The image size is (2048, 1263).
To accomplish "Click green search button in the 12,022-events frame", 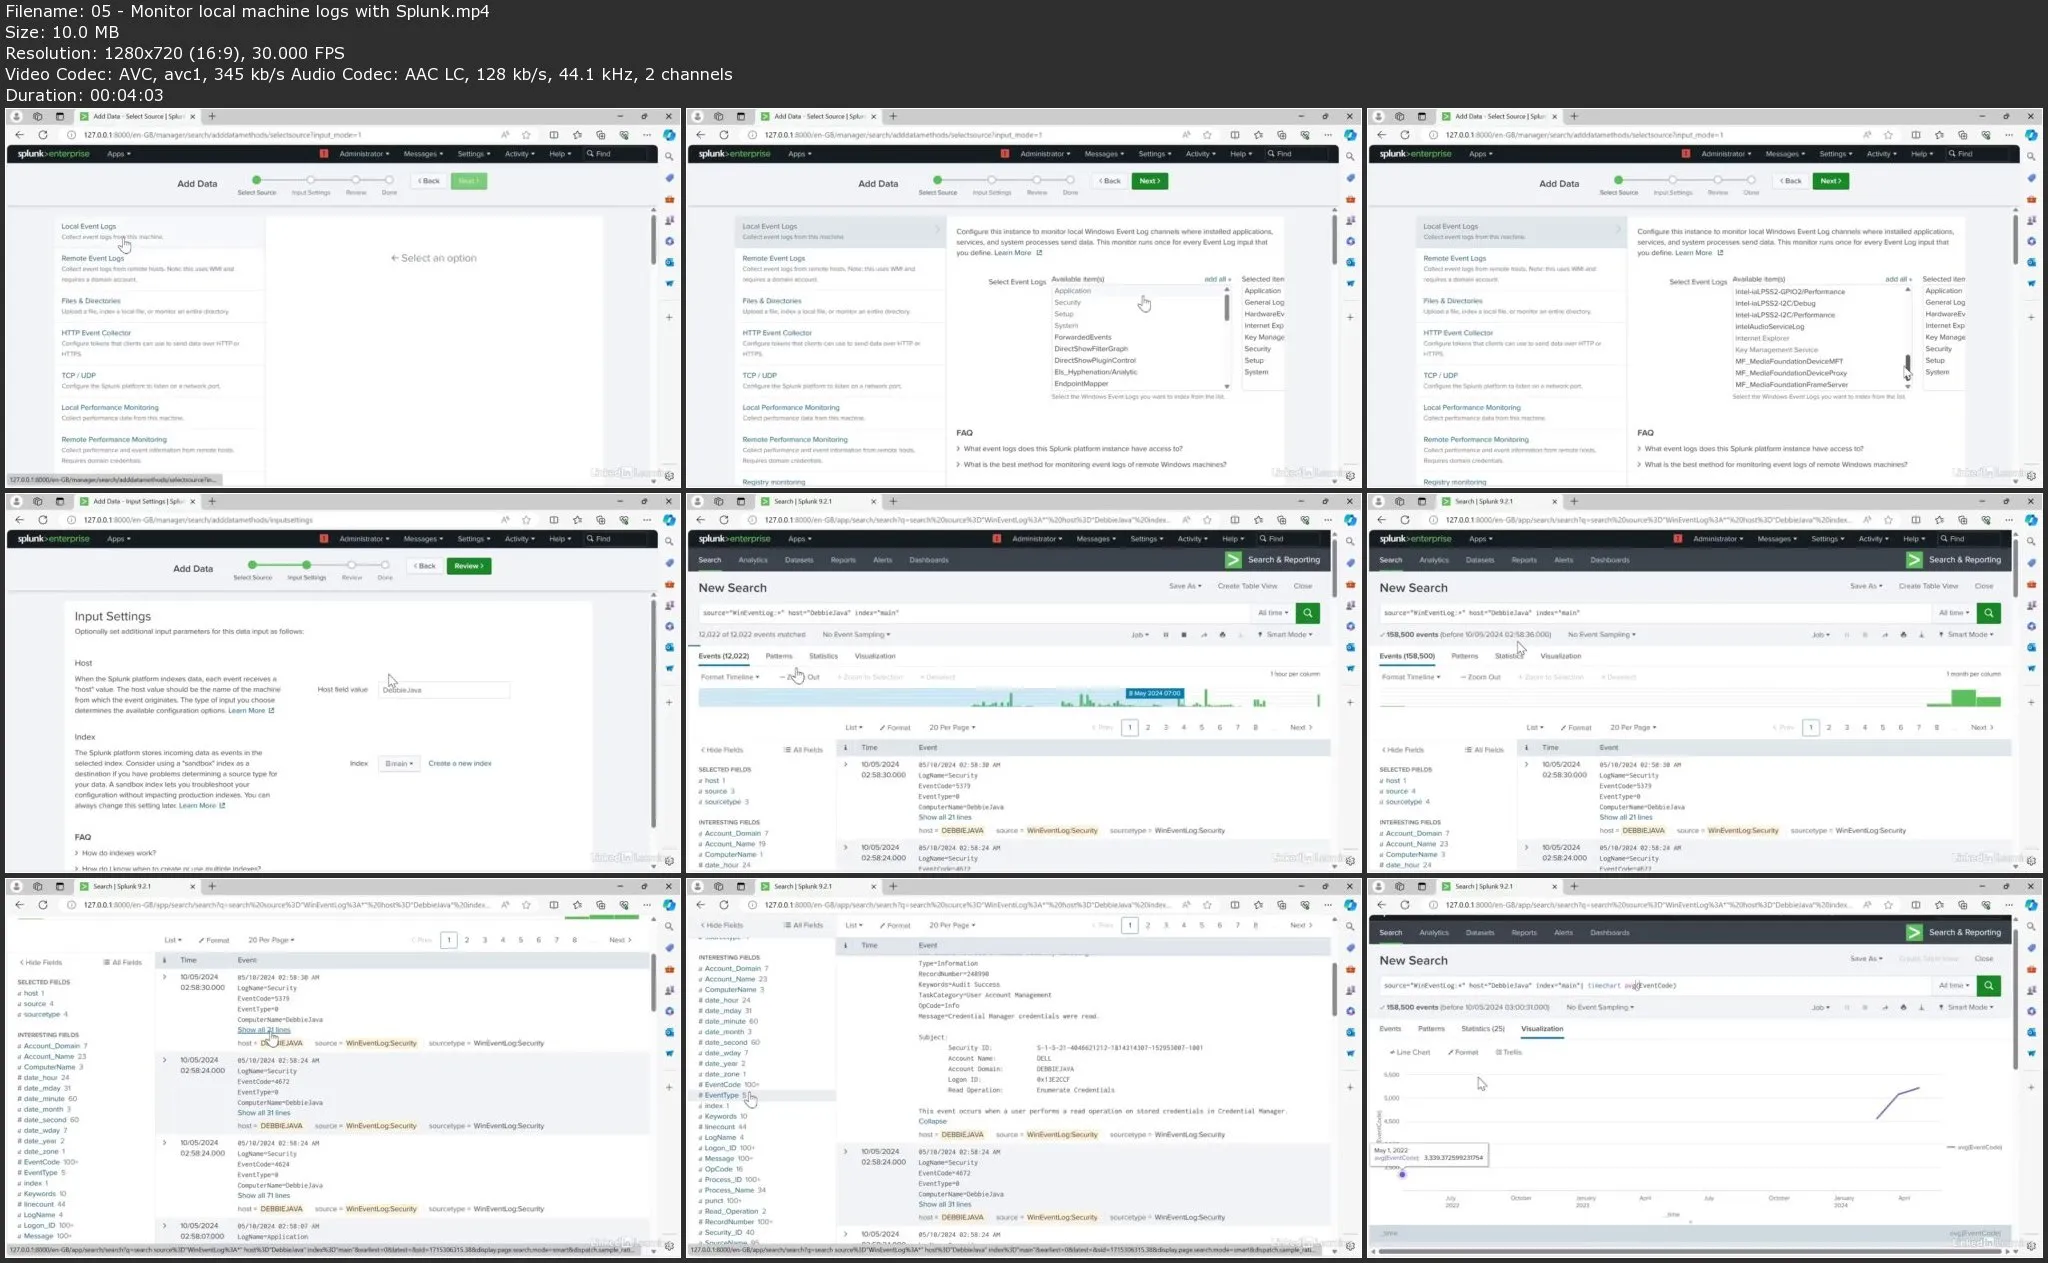I will click(x=1307, y=613).
